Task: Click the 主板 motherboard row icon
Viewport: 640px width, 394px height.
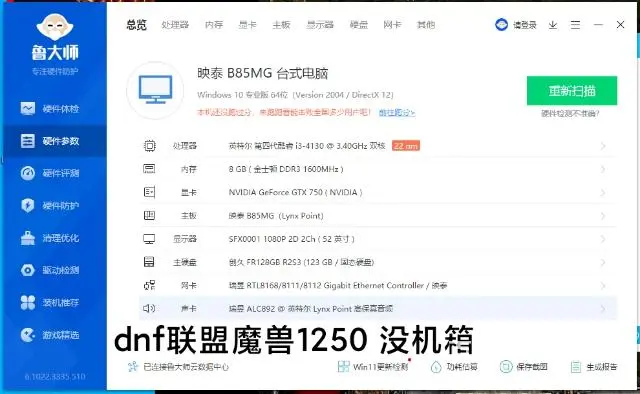Action: coord(149,215)
